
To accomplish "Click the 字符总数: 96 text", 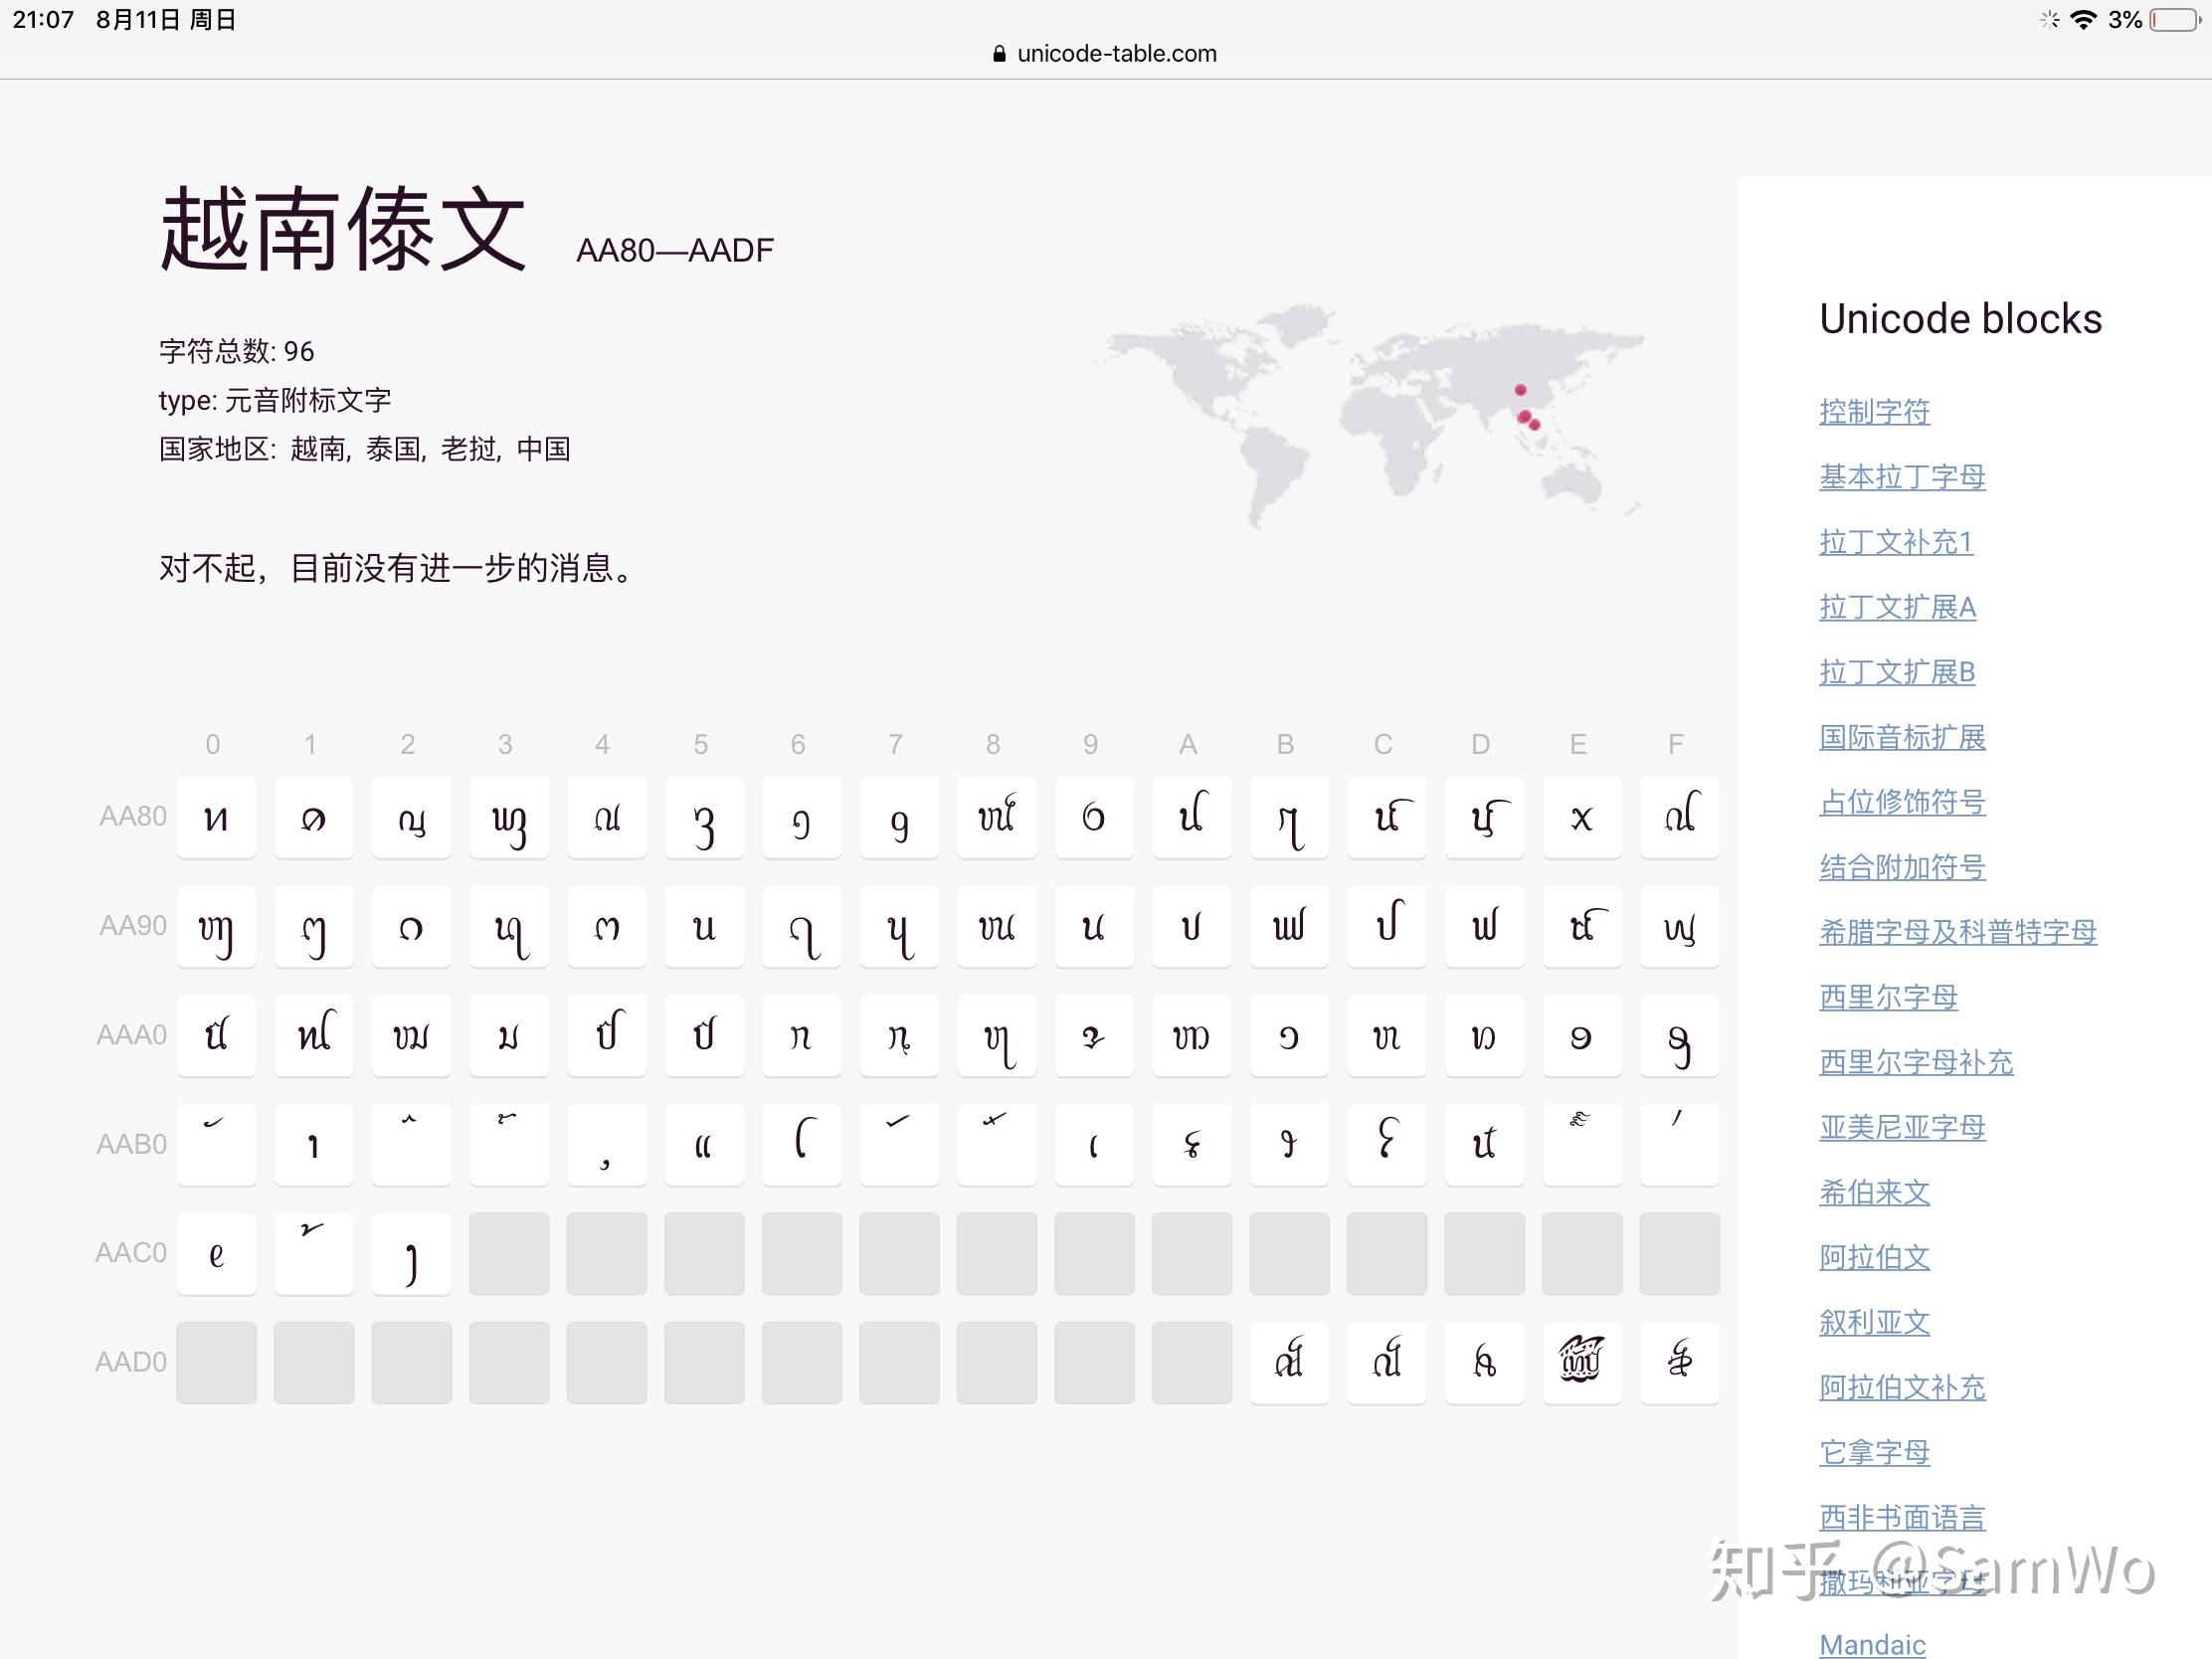I will click(x=236, y=351).
